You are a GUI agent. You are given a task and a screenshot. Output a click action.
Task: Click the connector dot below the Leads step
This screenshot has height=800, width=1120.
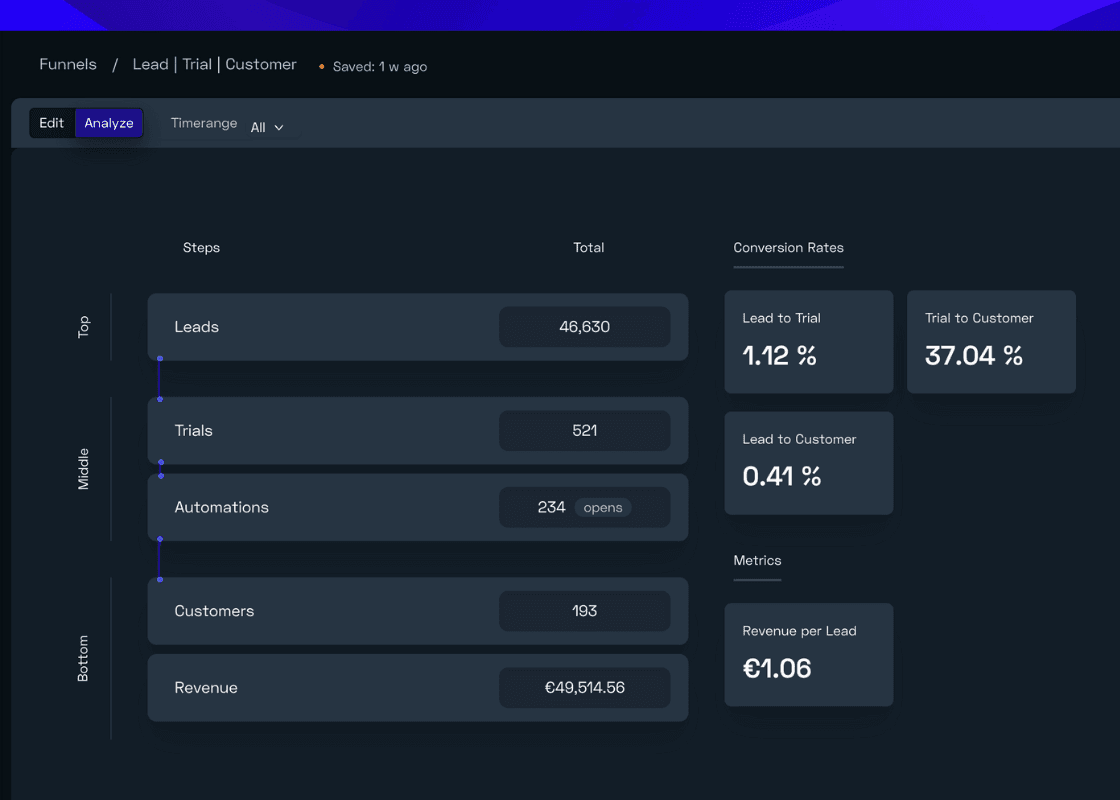[x=160, y=359]
